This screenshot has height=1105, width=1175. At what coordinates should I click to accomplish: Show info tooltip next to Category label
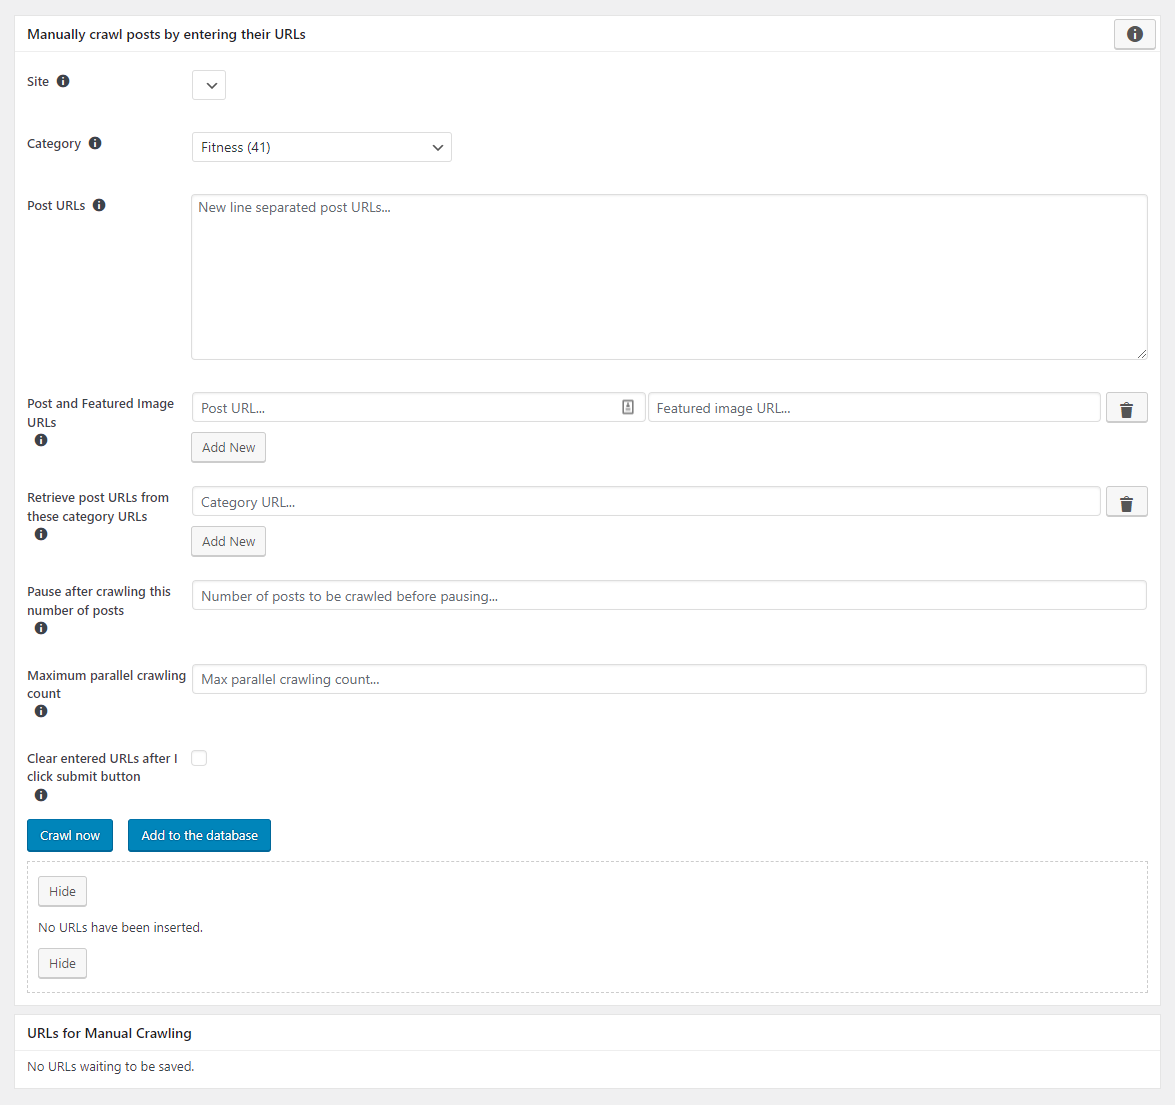[95, 143]
